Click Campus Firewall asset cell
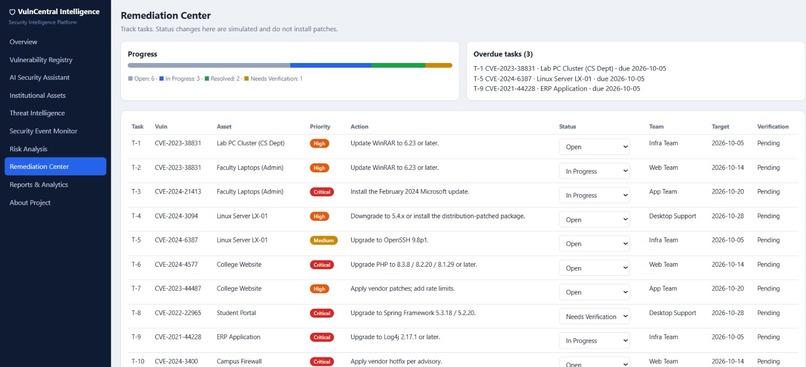Viewport: 806px width, 367px height. click(x=239, y=361)
